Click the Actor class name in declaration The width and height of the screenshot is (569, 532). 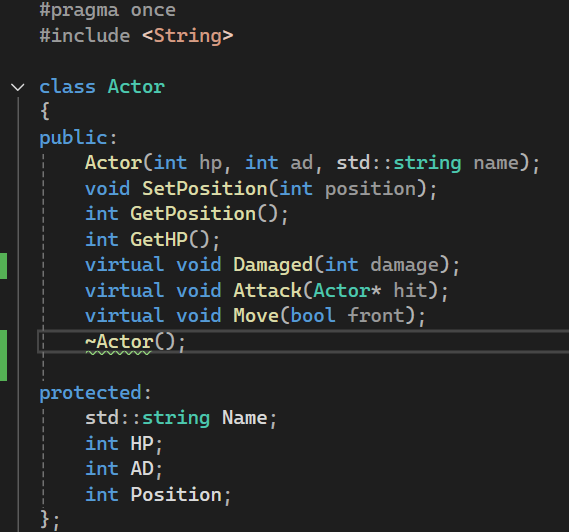[136, 87]
